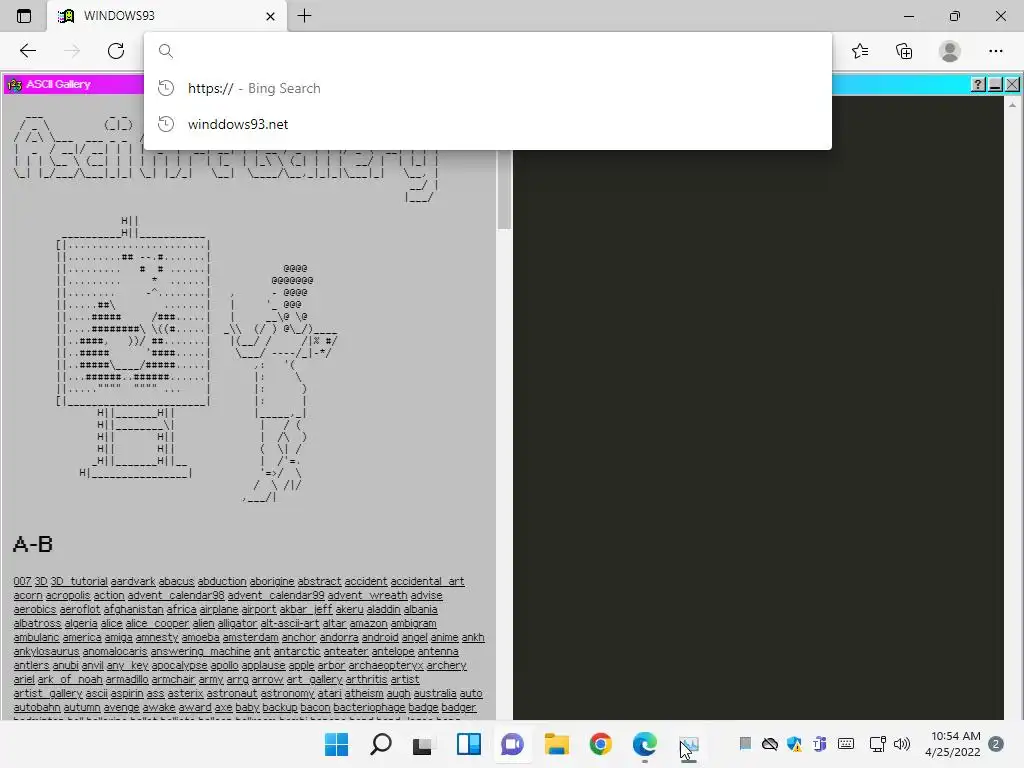This screenshot has width=1024, height=768.
Task: Choose the 'https:// - Bing Search' suggestion
Action: [x=487, y=88]
